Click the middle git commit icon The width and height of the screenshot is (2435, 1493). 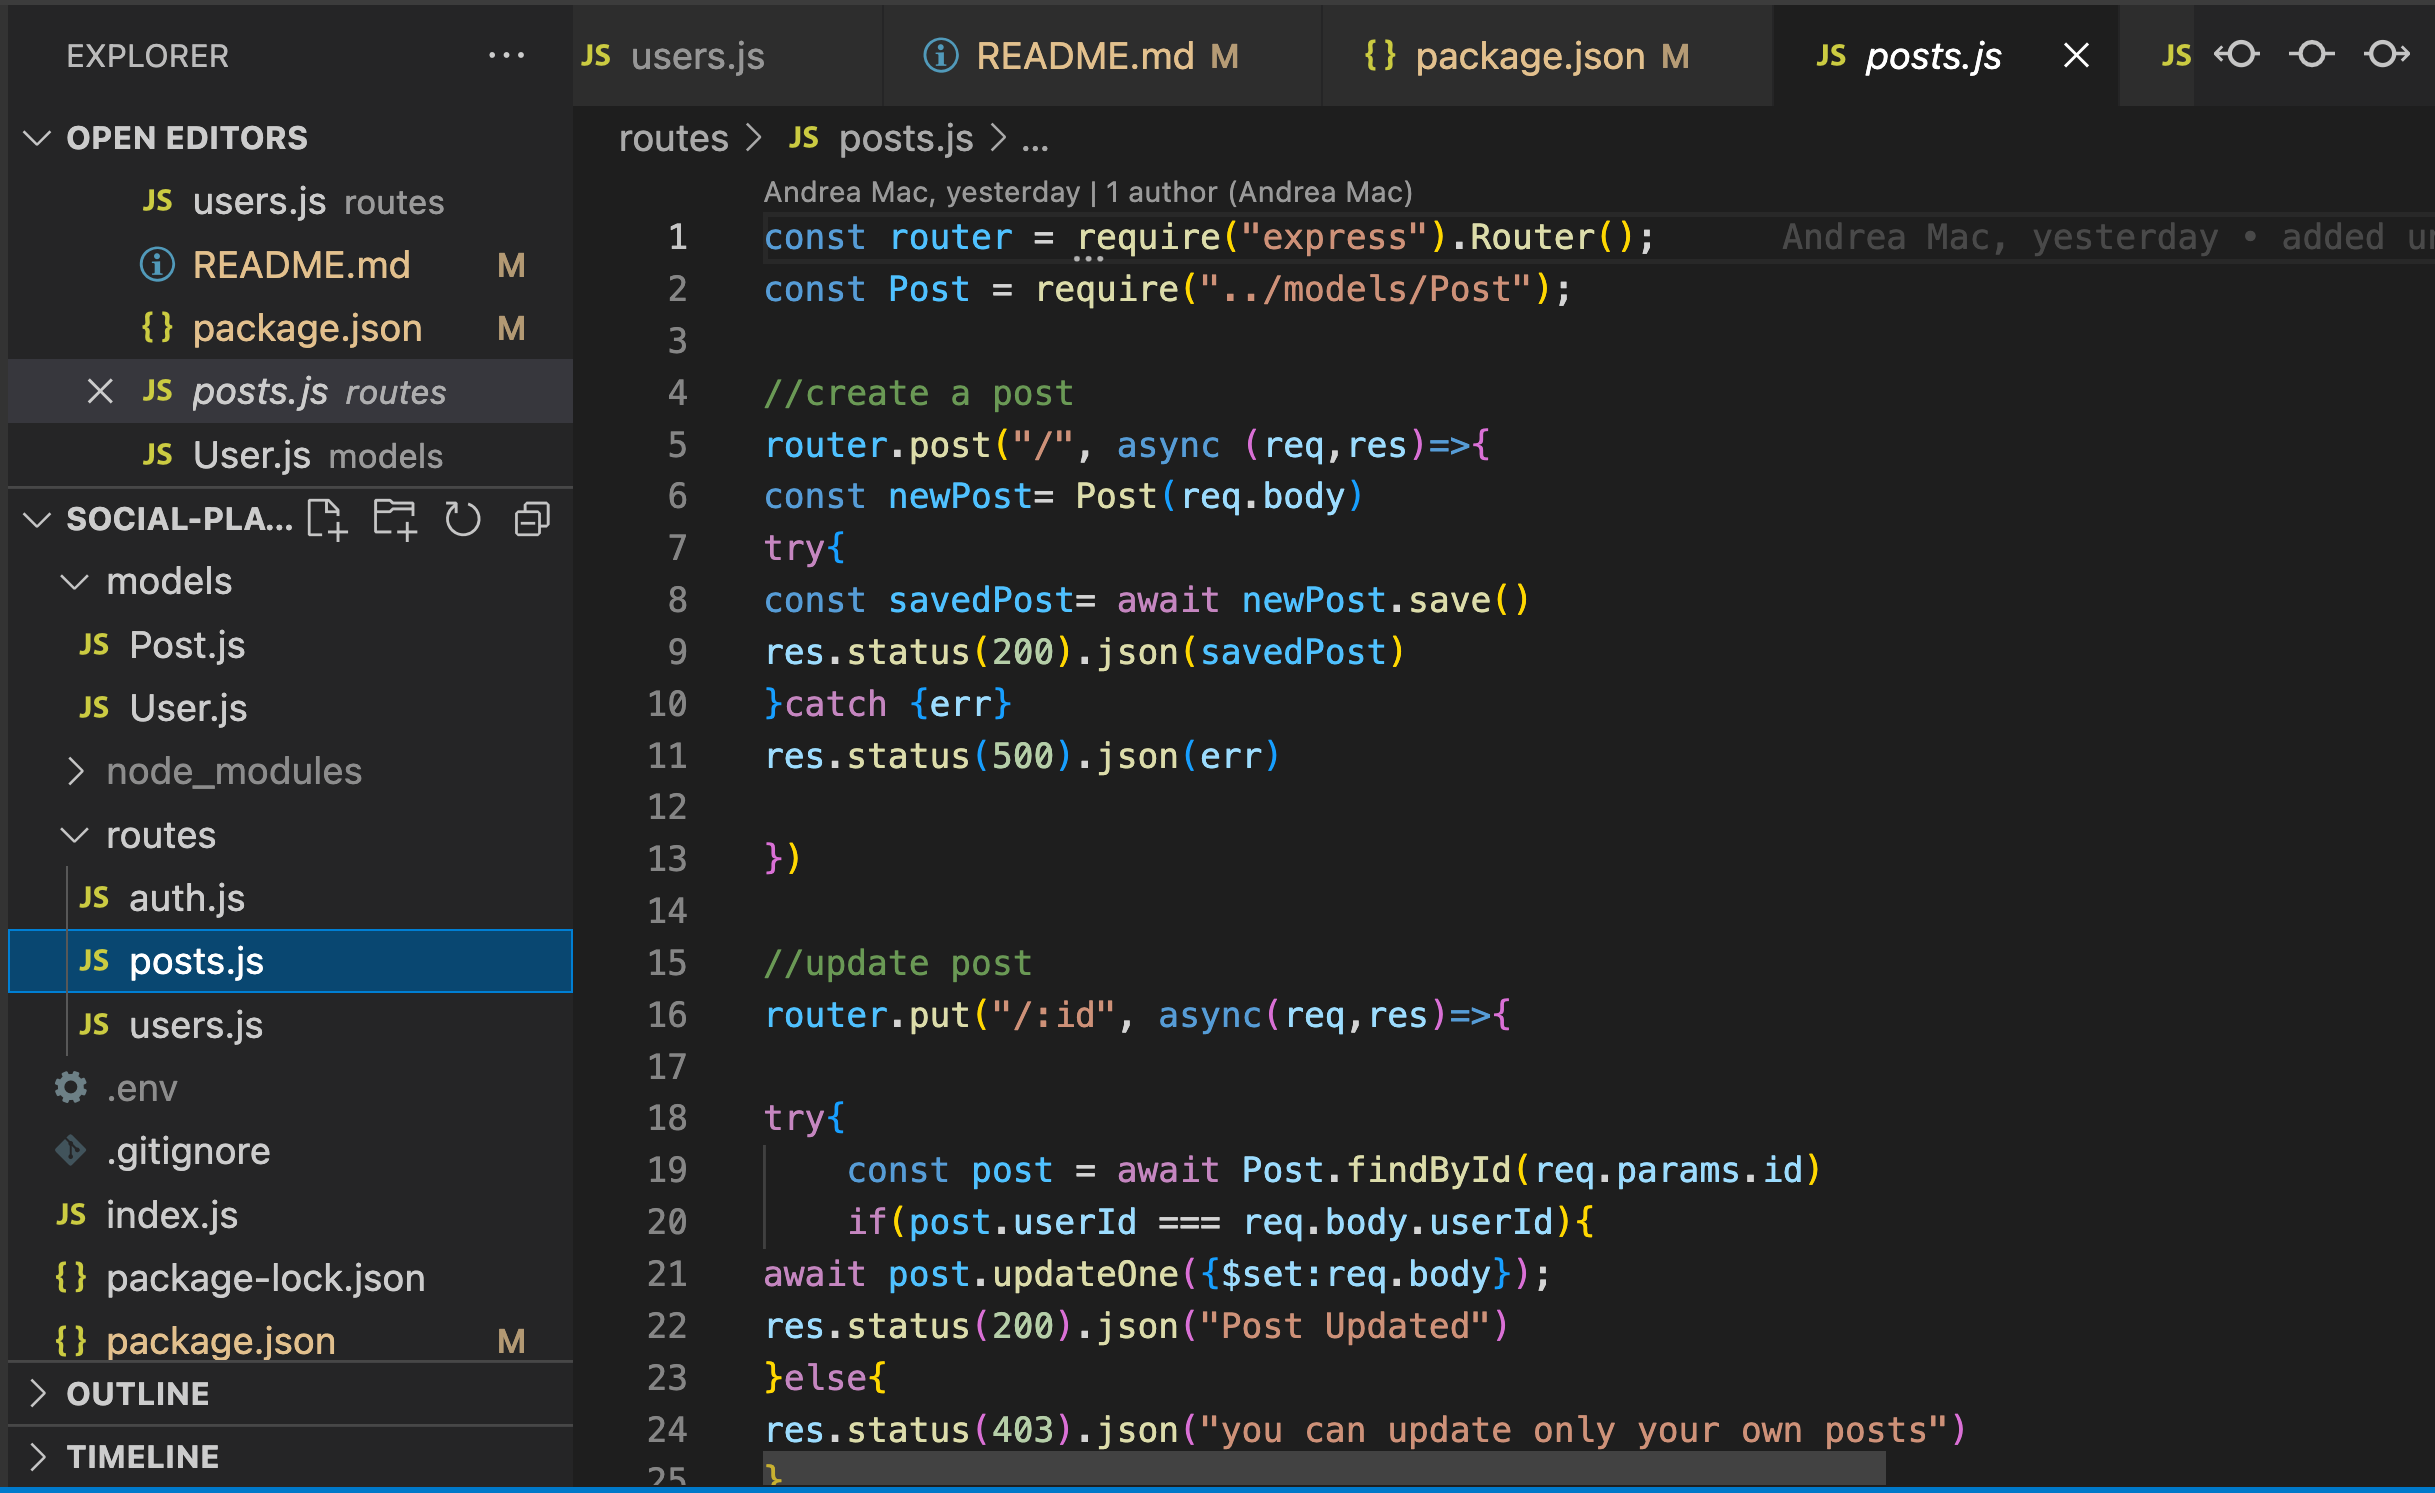coord(2312,55)
